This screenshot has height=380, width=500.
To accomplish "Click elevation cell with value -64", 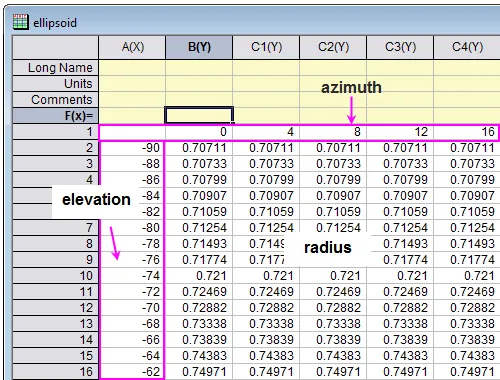I will point(132,356).
